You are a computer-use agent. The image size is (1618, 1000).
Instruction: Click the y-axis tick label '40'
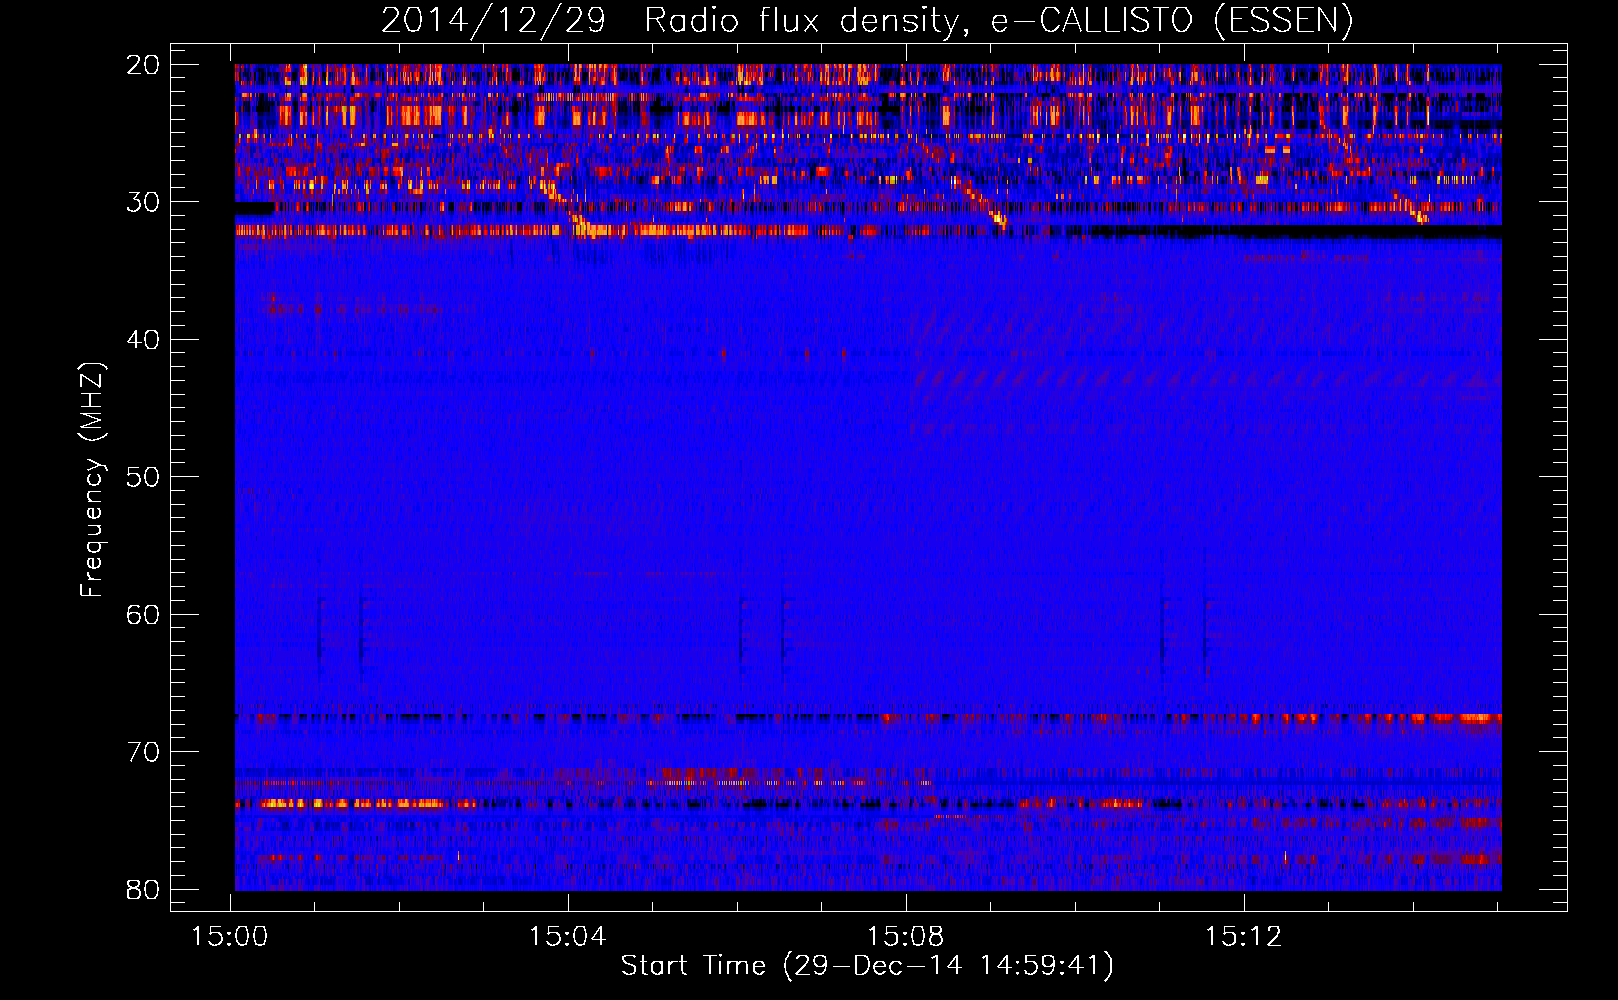pyautogui.click(x=143, y=340)
